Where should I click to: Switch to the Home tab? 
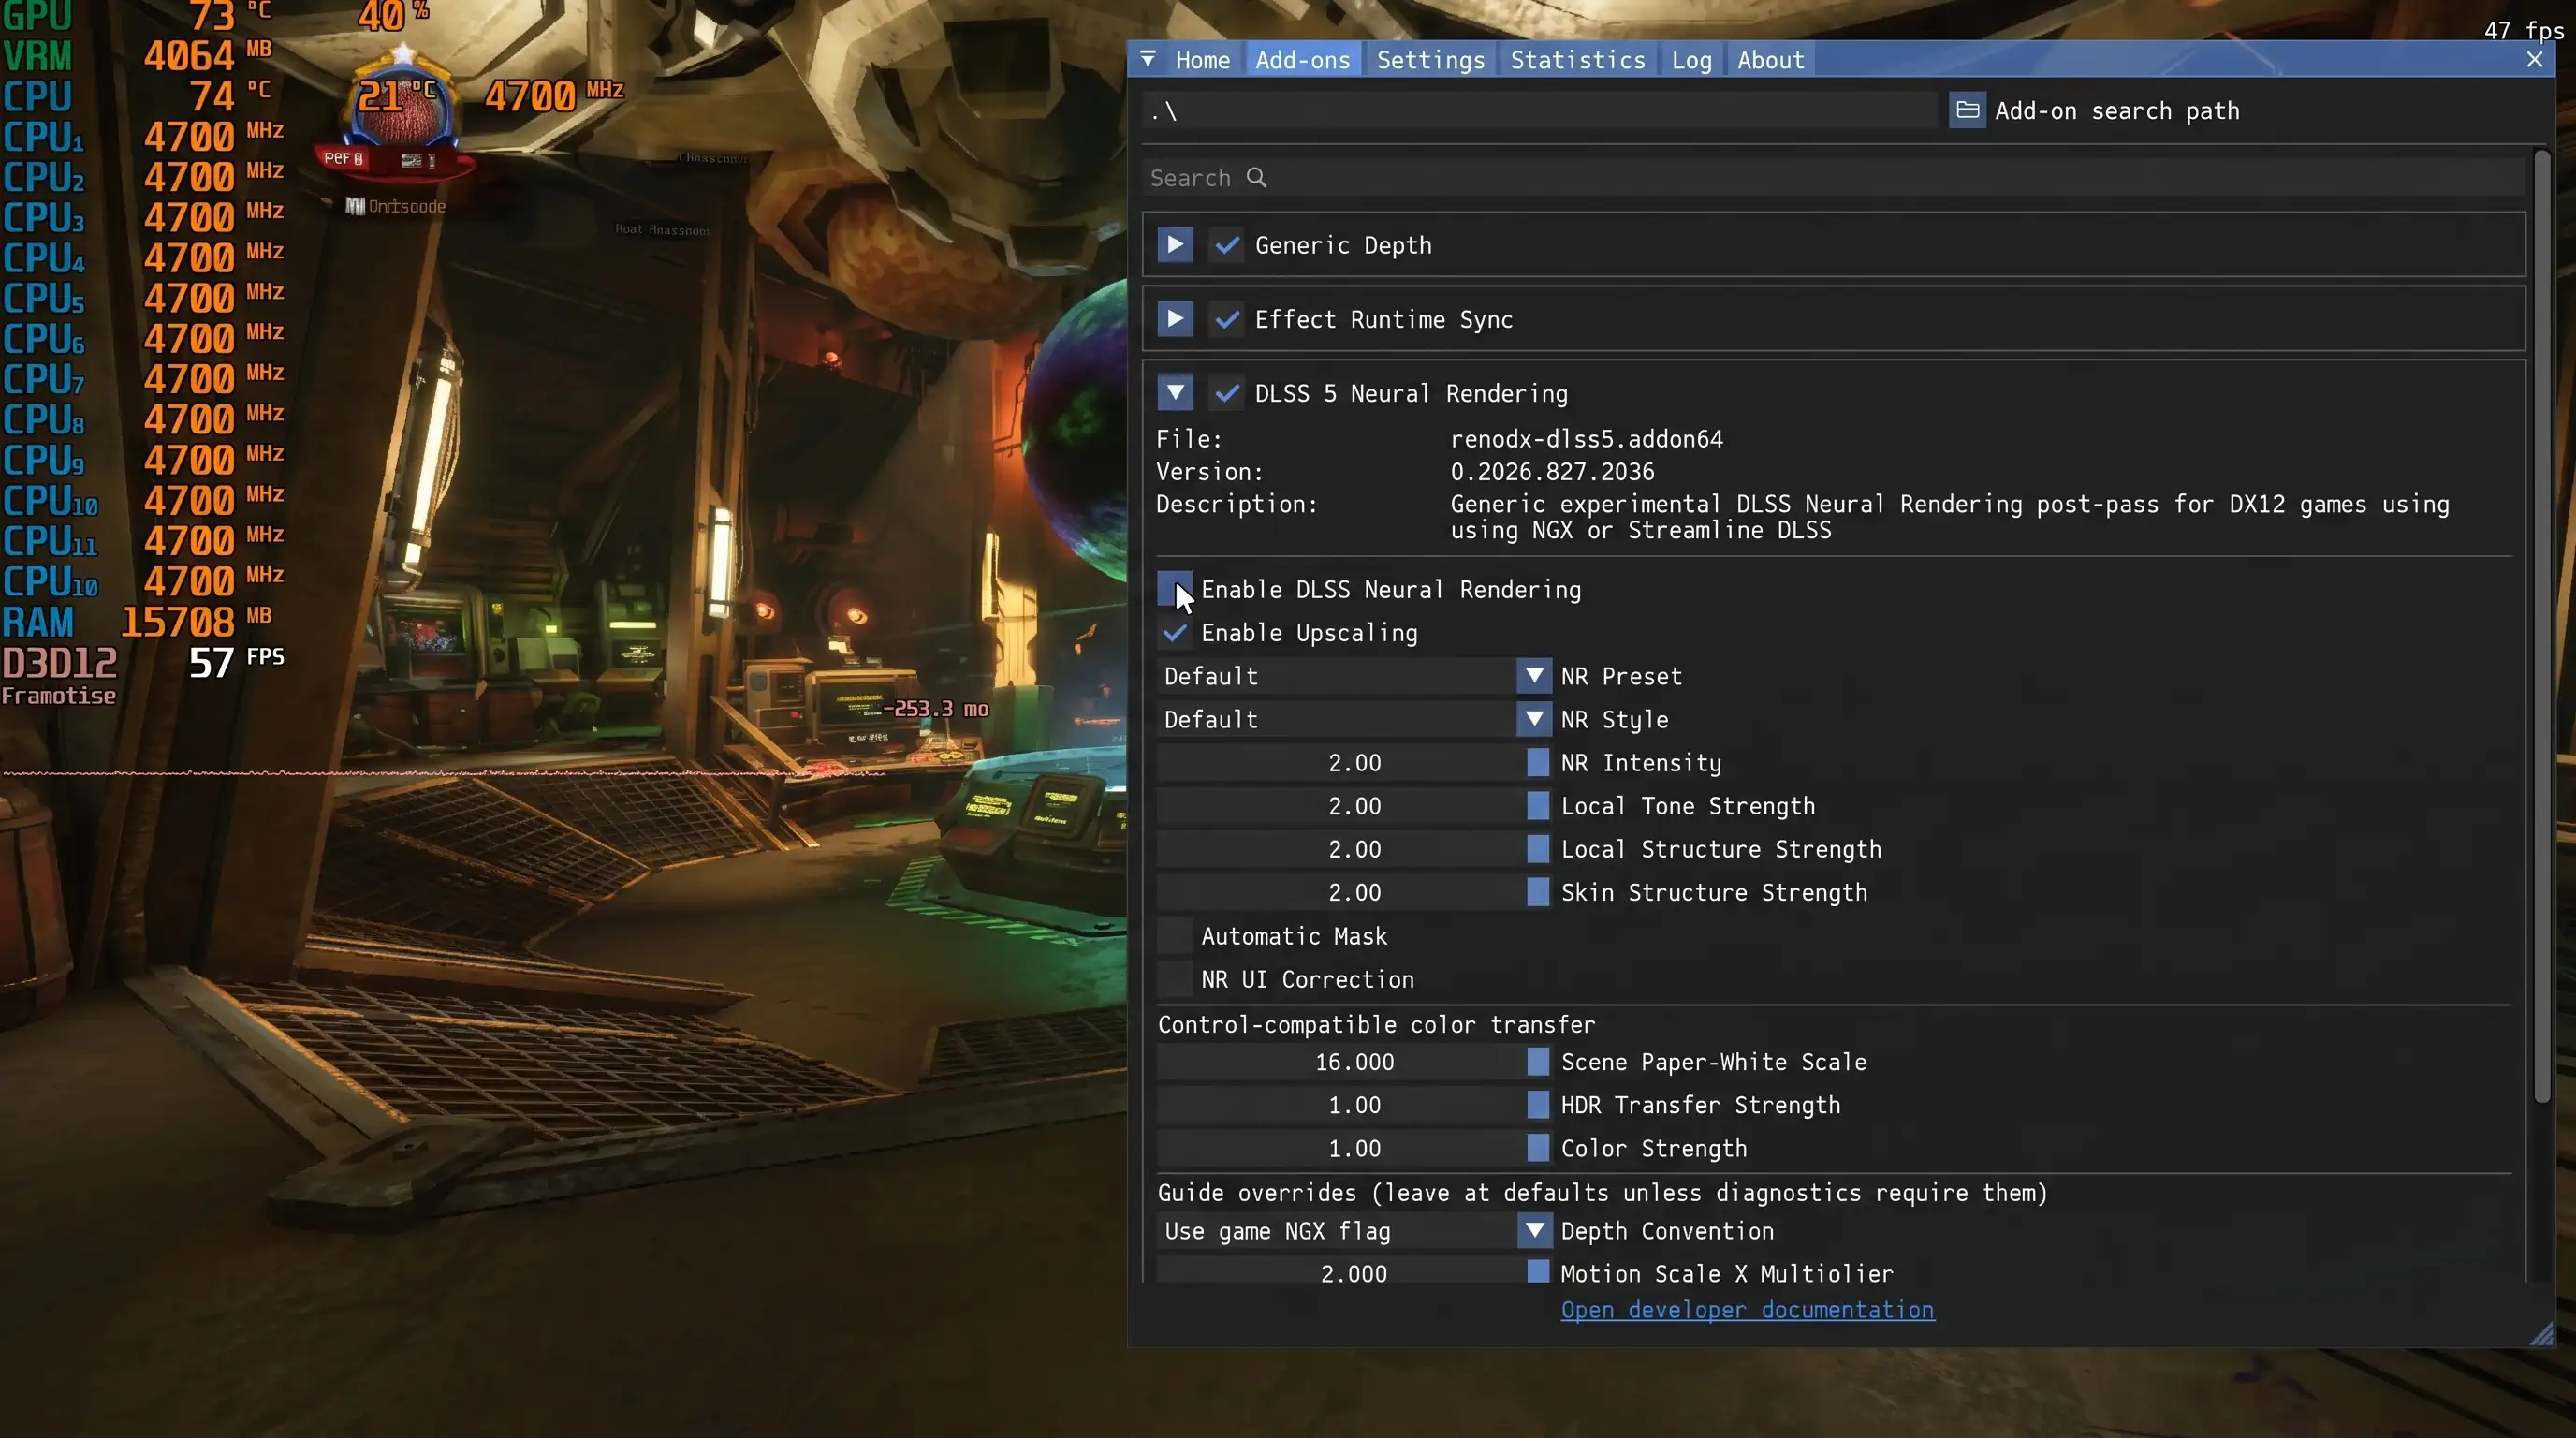click(x=1202, y=60)
